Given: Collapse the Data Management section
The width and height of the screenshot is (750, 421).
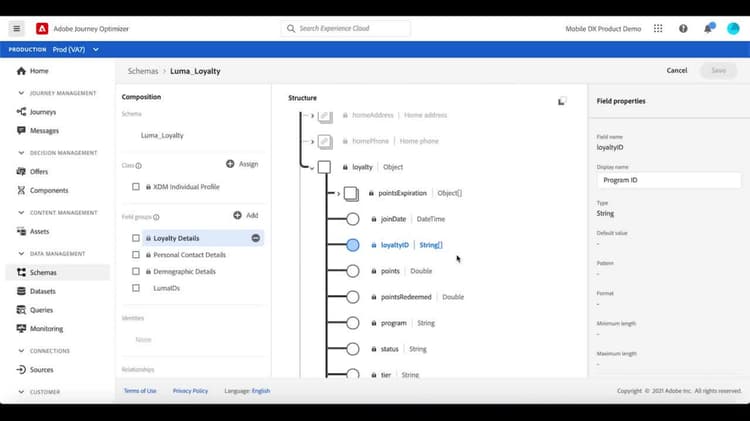Looking at the screenshot, I should pyautogui.click(x=21, y=254).
